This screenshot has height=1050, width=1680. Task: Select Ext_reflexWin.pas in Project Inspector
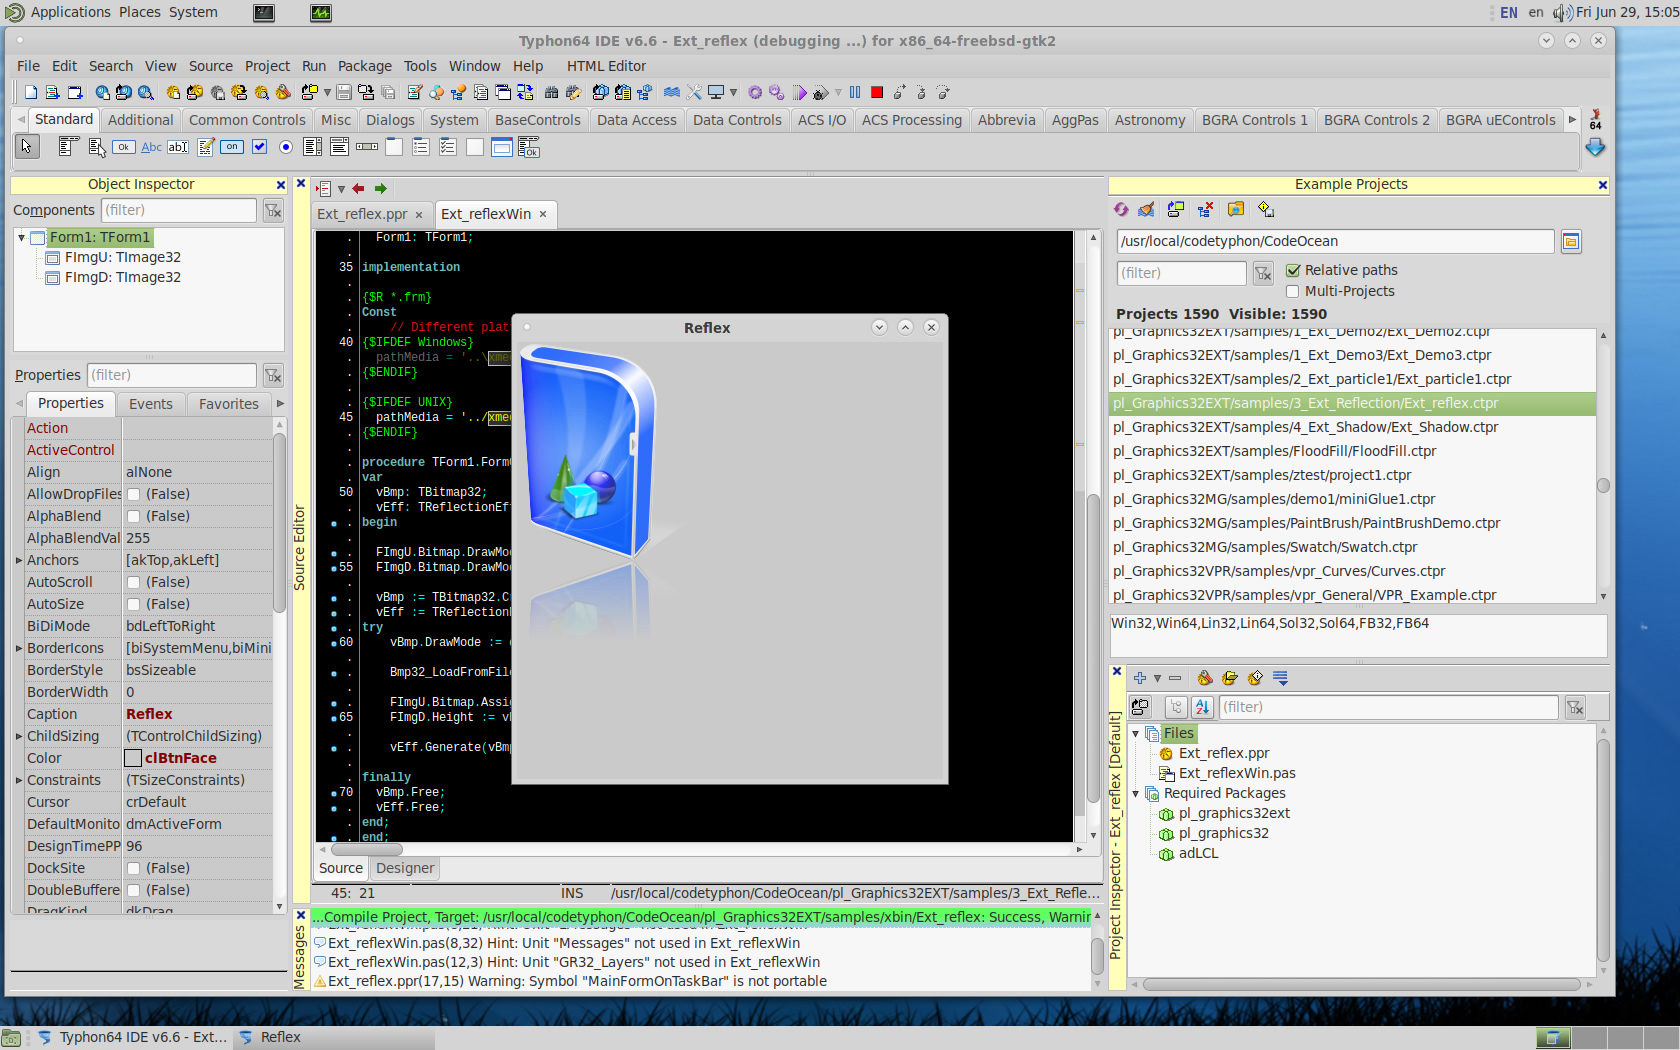point(1237,773)
